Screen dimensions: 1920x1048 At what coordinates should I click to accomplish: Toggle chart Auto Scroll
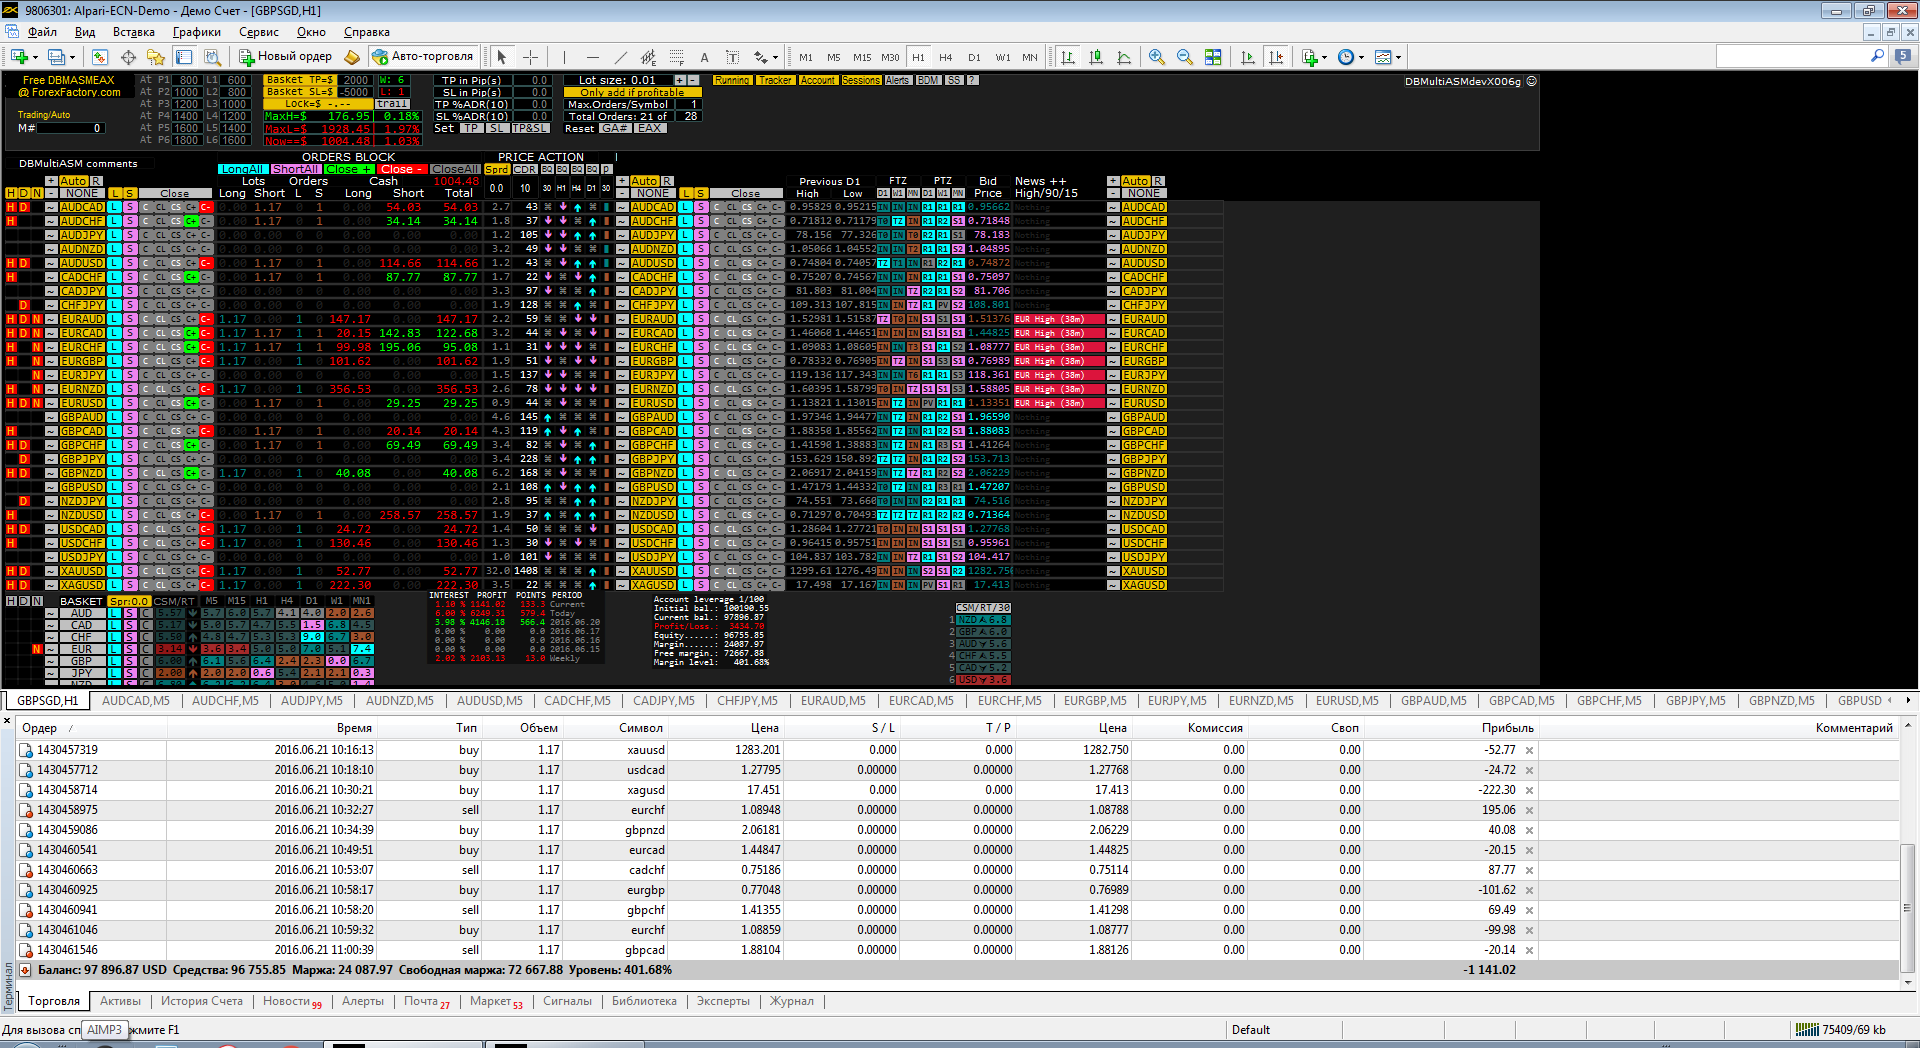[1247, 57]
